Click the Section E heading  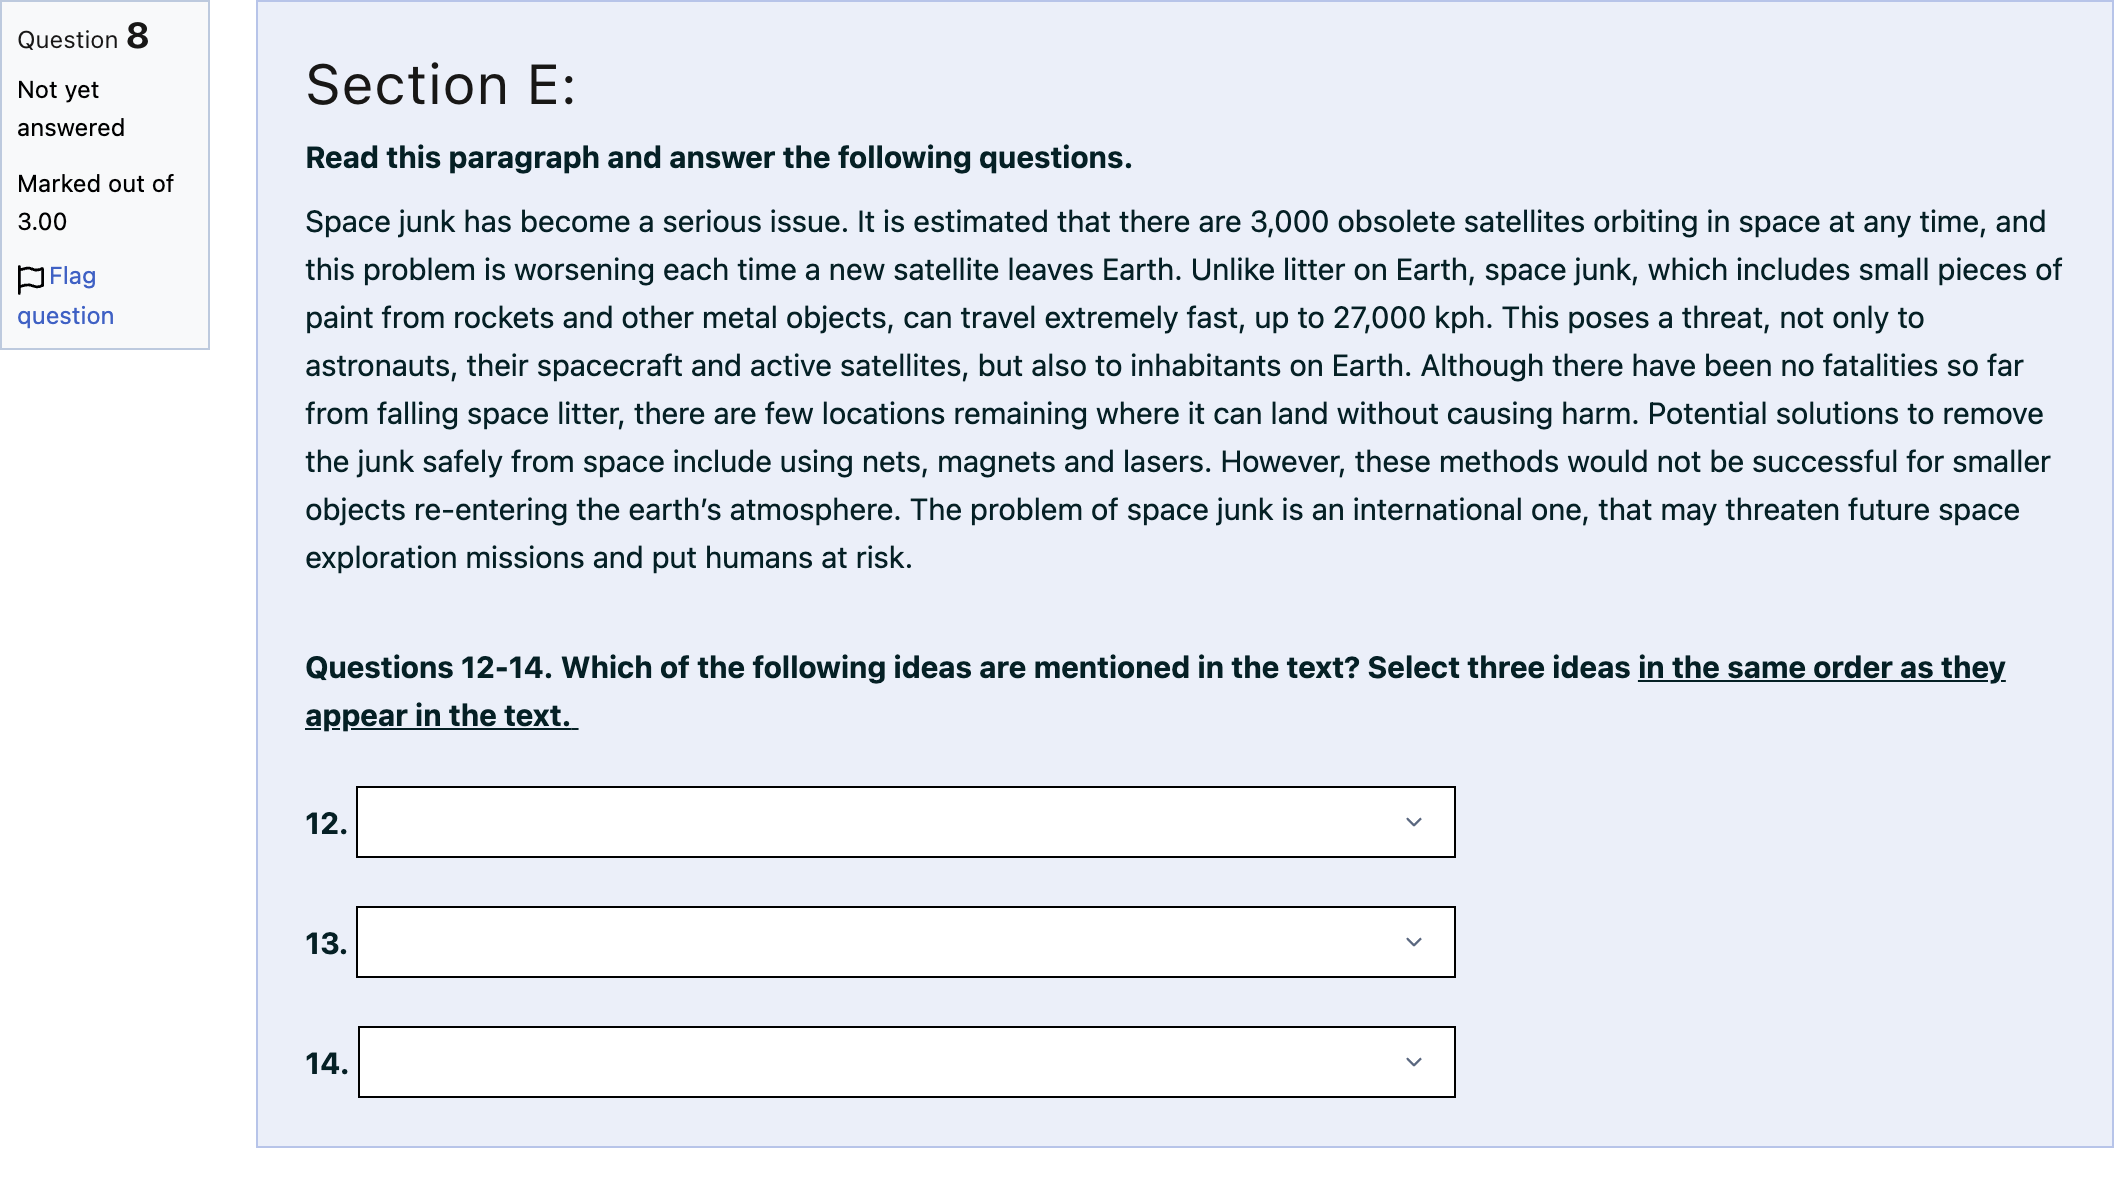point(440,84)
